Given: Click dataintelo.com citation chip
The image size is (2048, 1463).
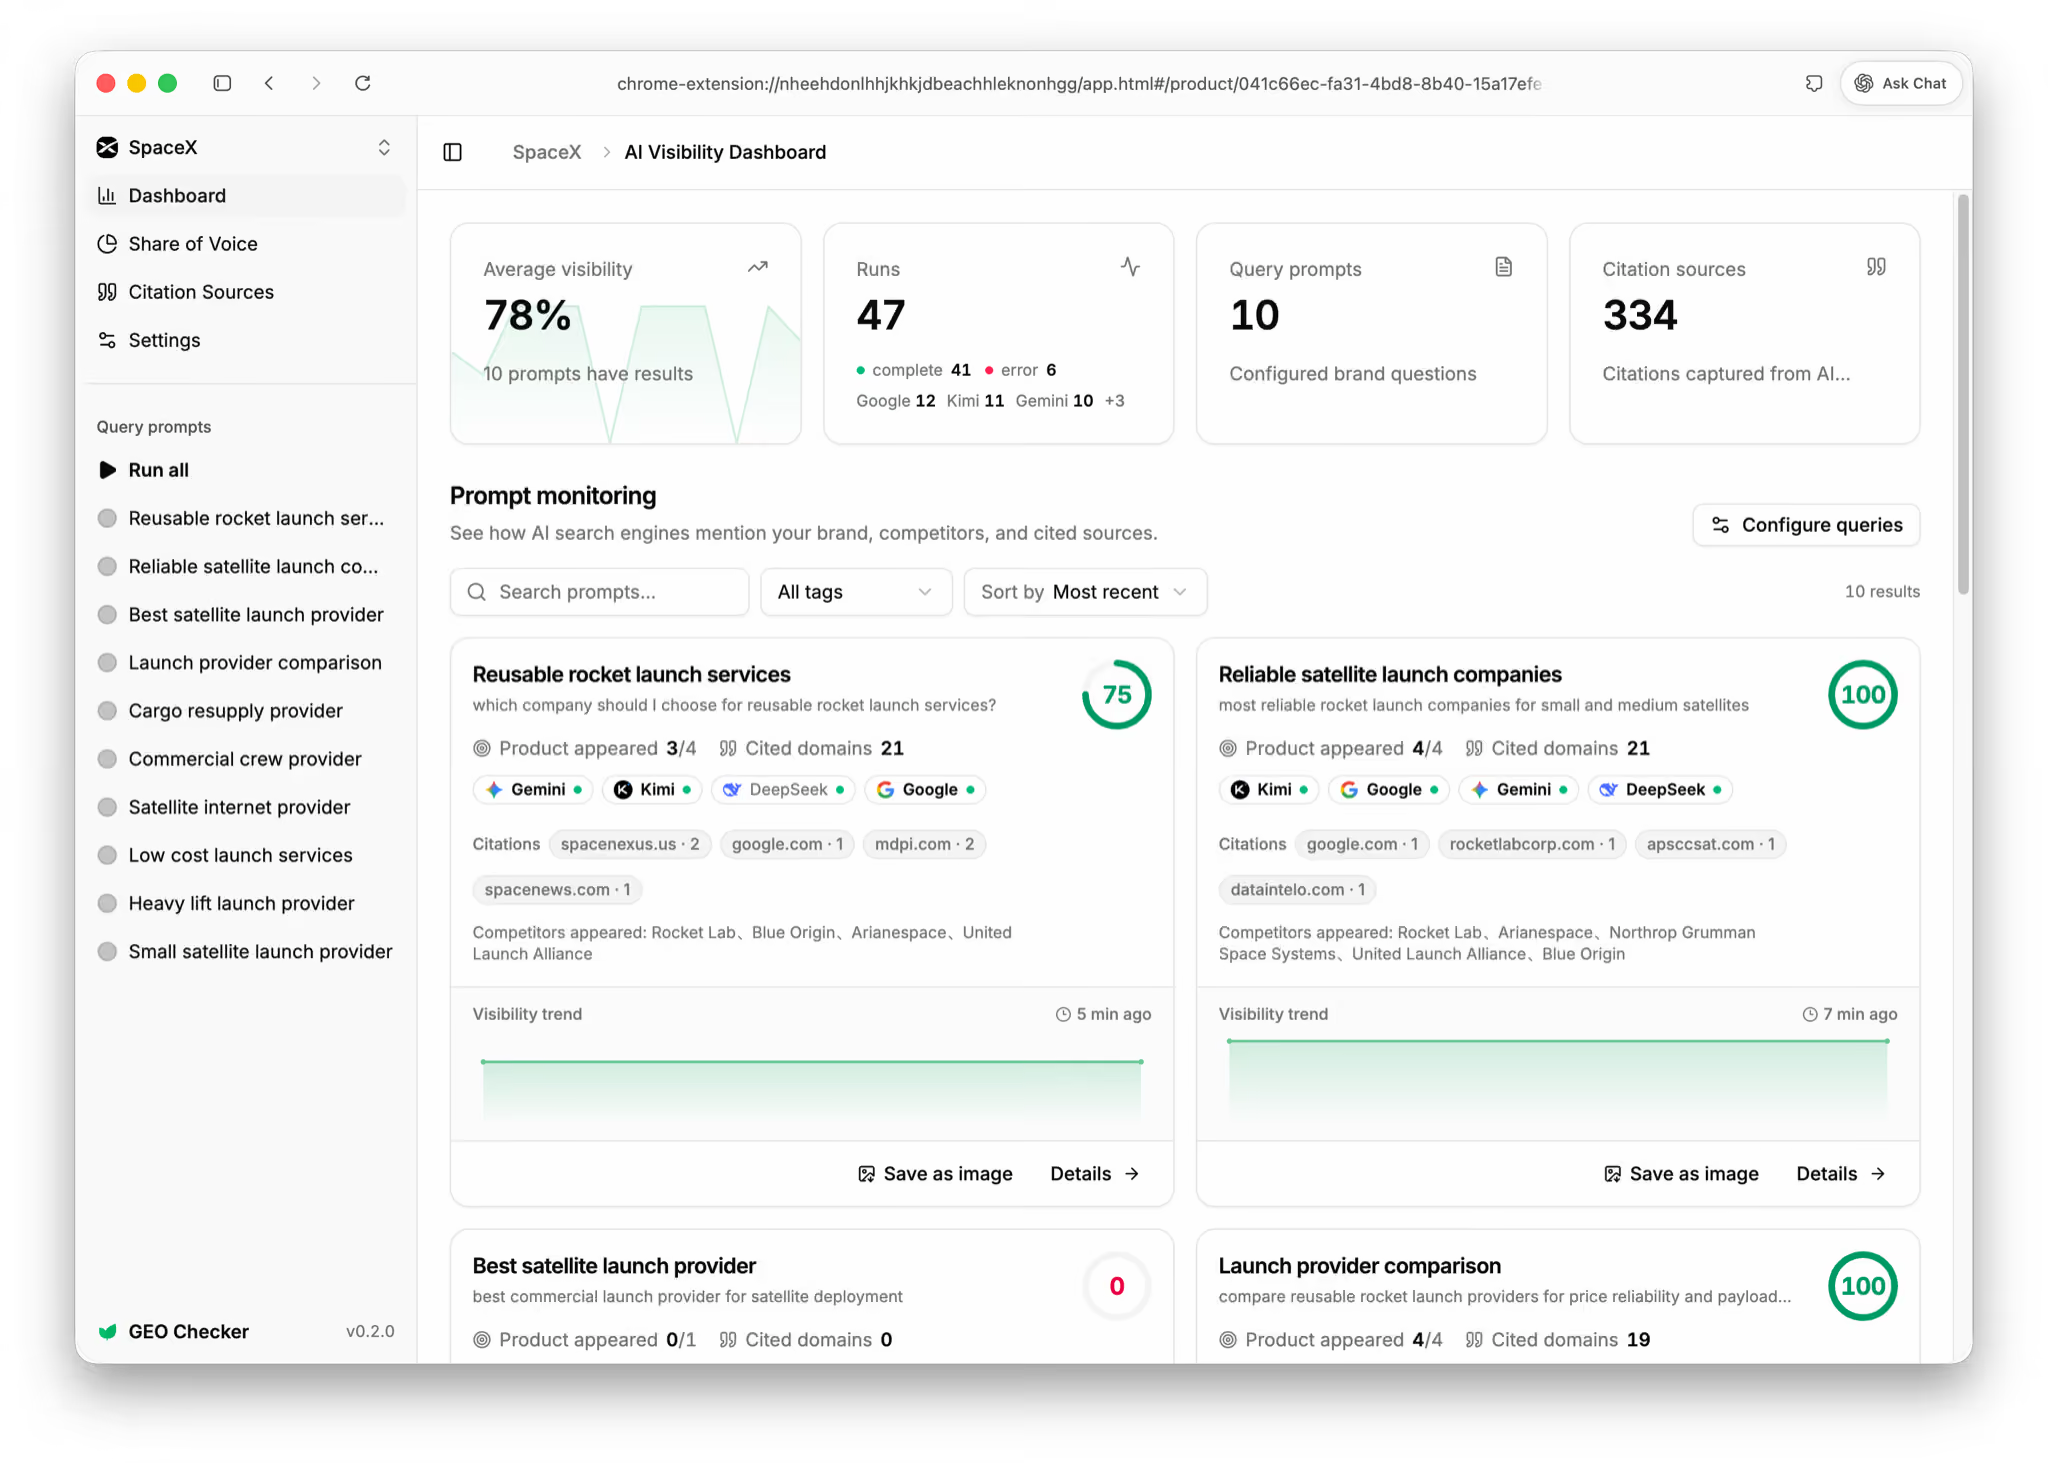Looking at the screenshot, I should 1297,890.
